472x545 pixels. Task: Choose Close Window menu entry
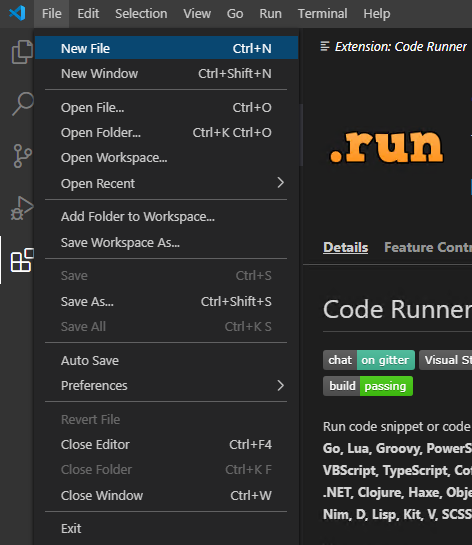click(x=166, y=495)
